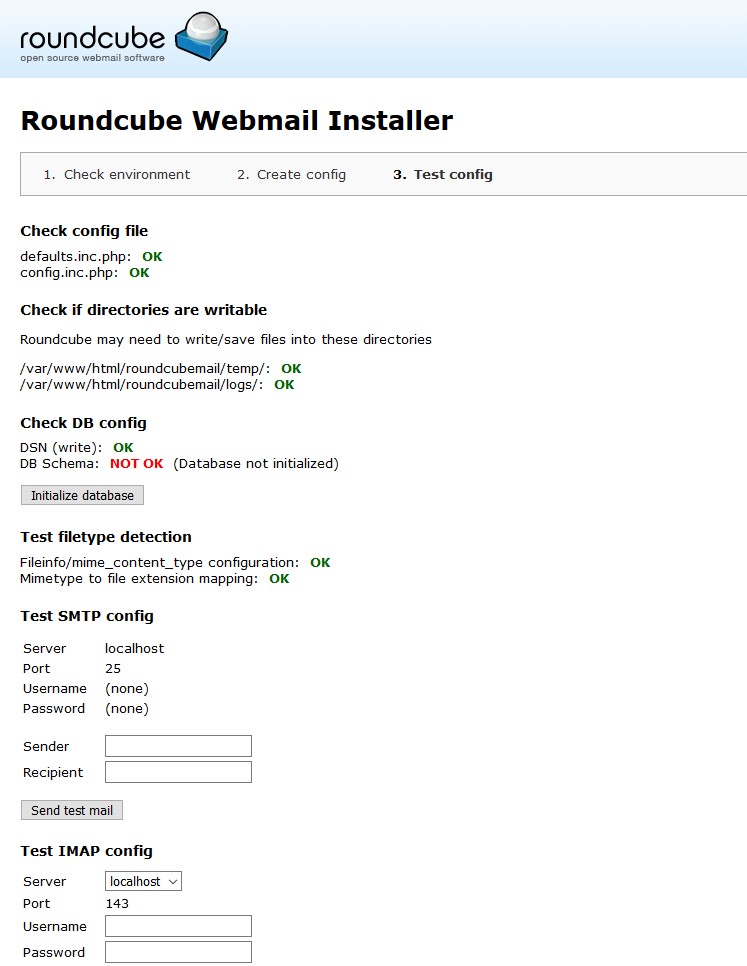Click the OK status next to defaults.inc.php
Viewport: 747px width, 966px height.
152,256
